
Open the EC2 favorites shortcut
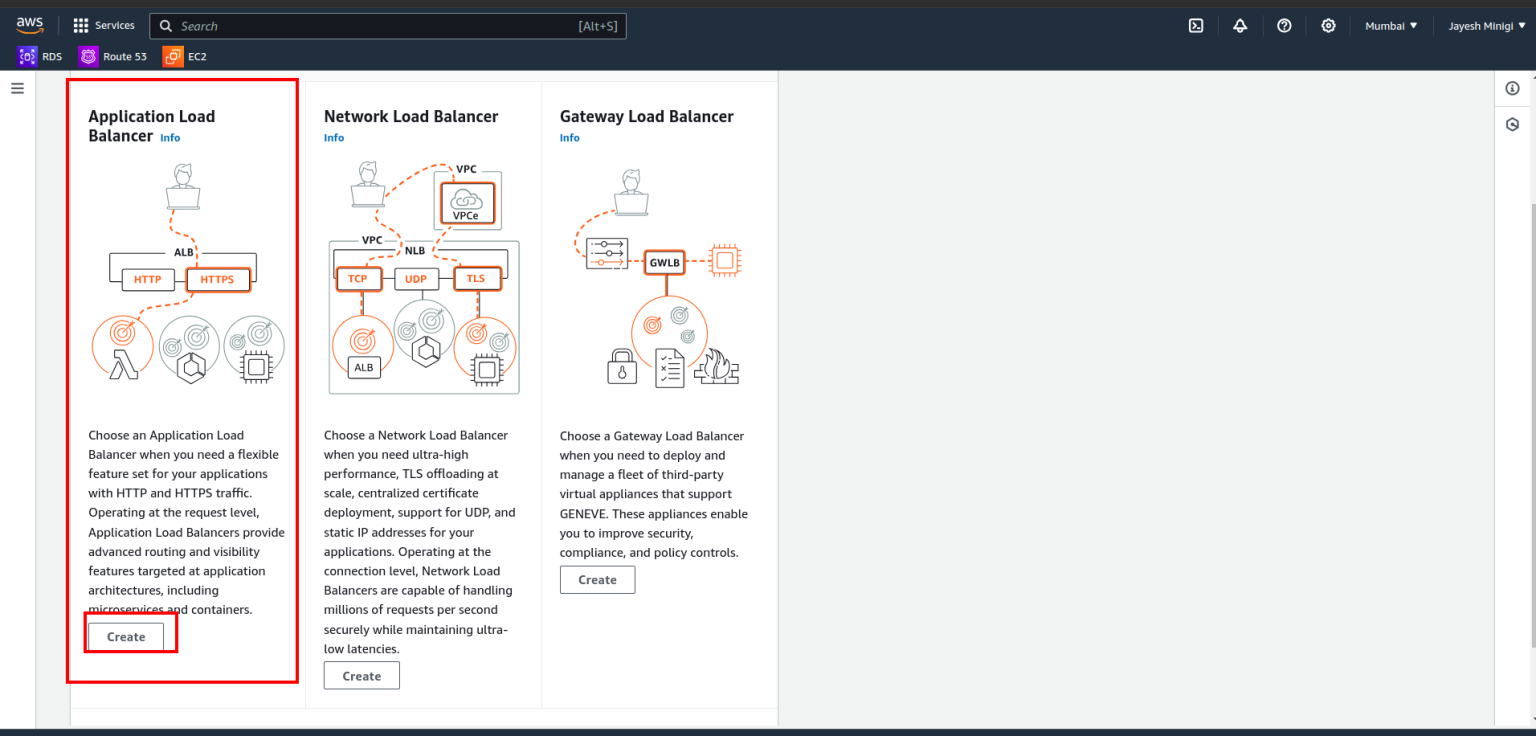point(184,56)
